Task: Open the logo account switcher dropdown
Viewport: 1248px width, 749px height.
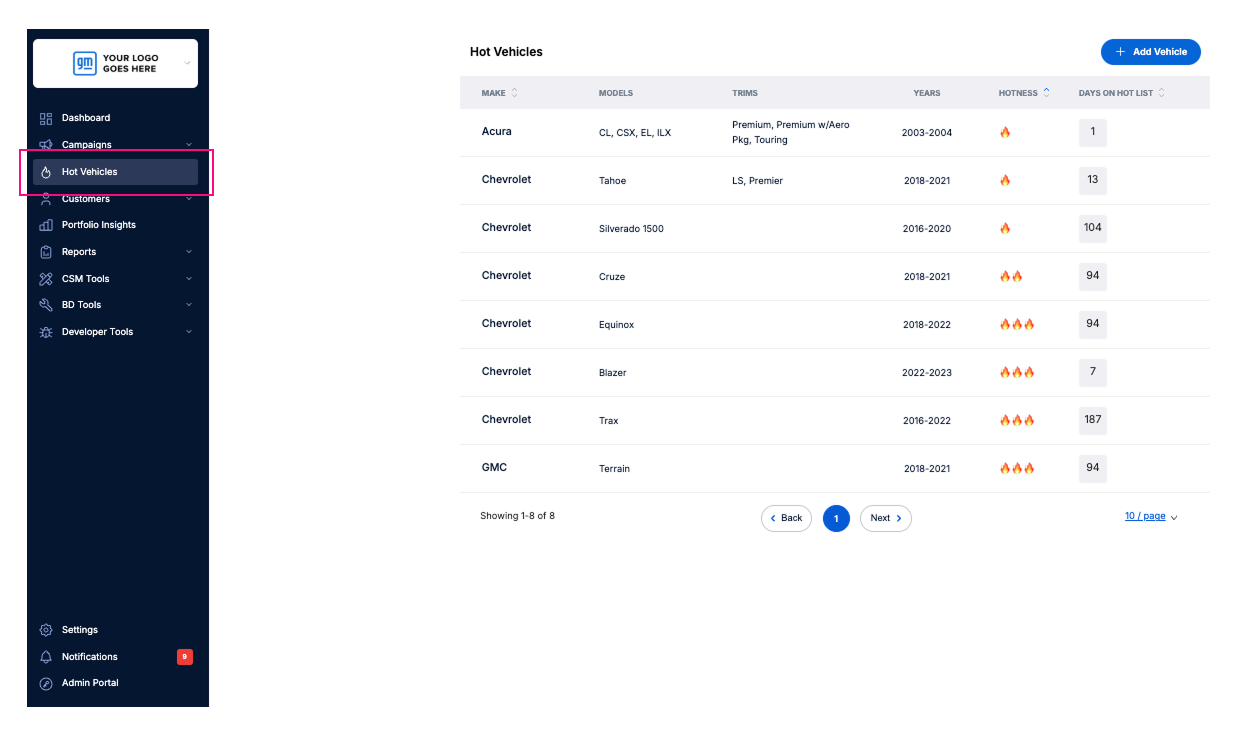Action: coord(187,64)
